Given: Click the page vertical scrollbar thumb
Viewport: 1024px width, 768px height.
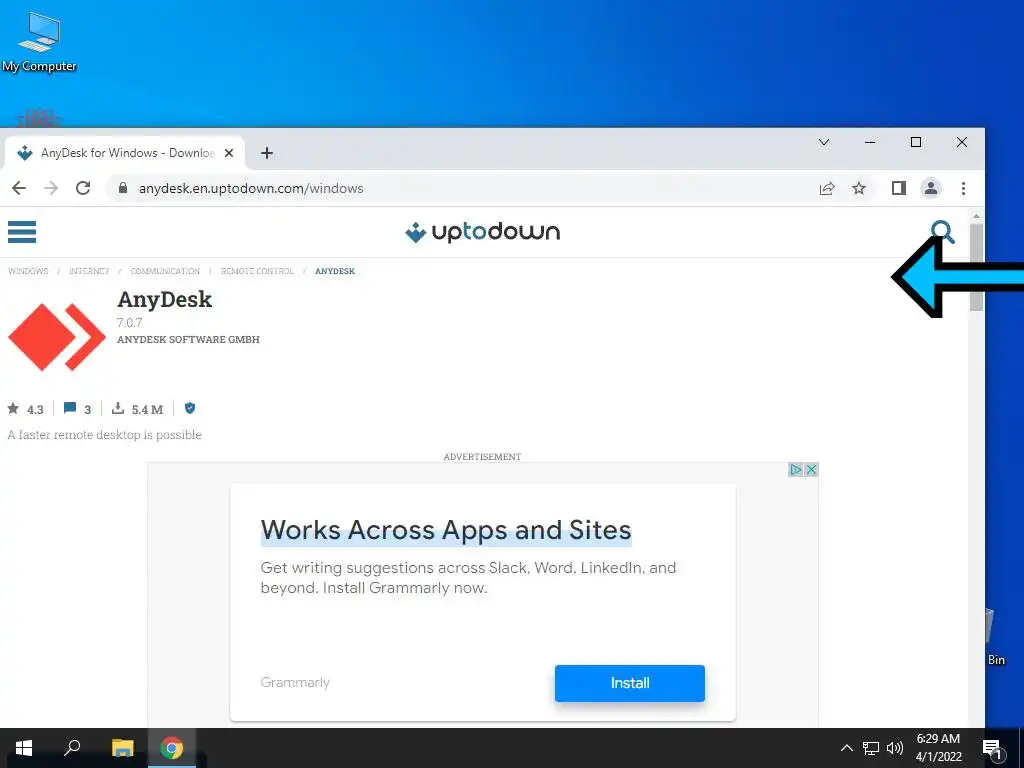Looking at the screenshot, I should pos(976,266).
